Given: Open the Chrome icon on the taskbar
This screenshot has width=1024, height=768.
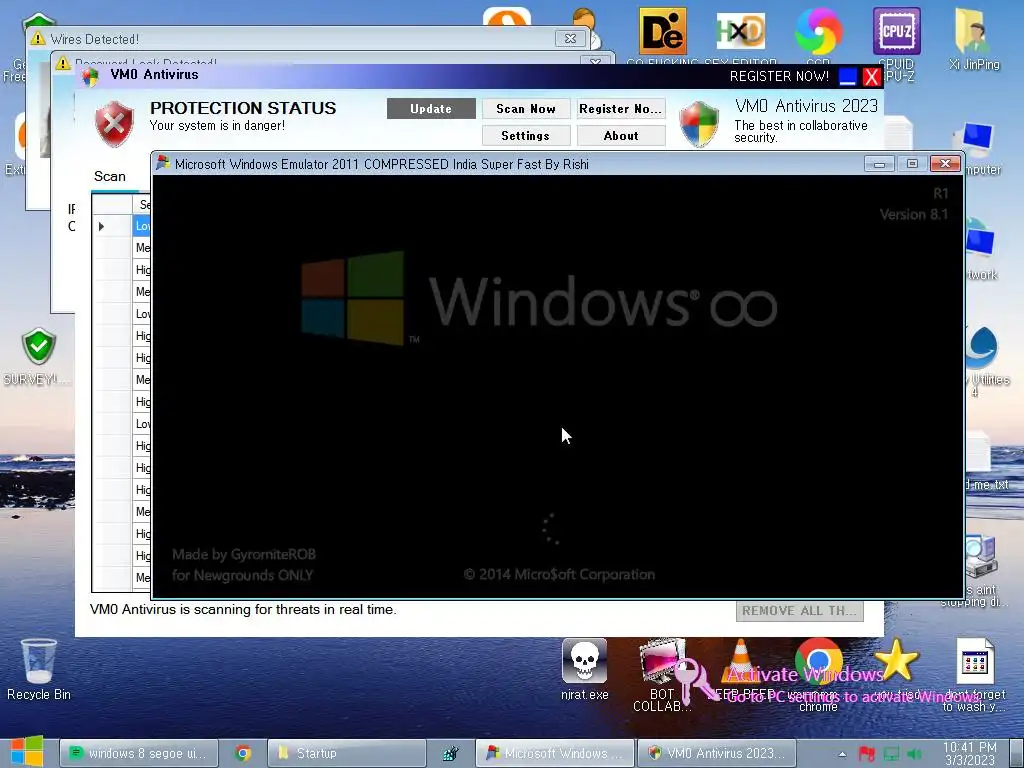Looking at the screenshot, I should (243, 753).
